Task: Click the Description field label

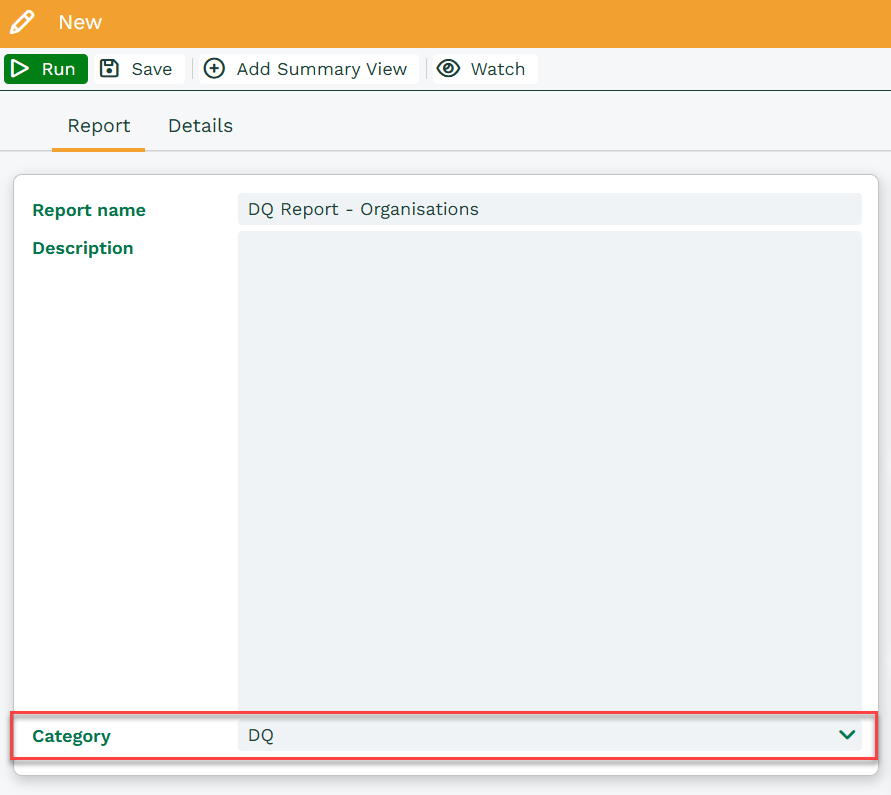Action: 83,248
